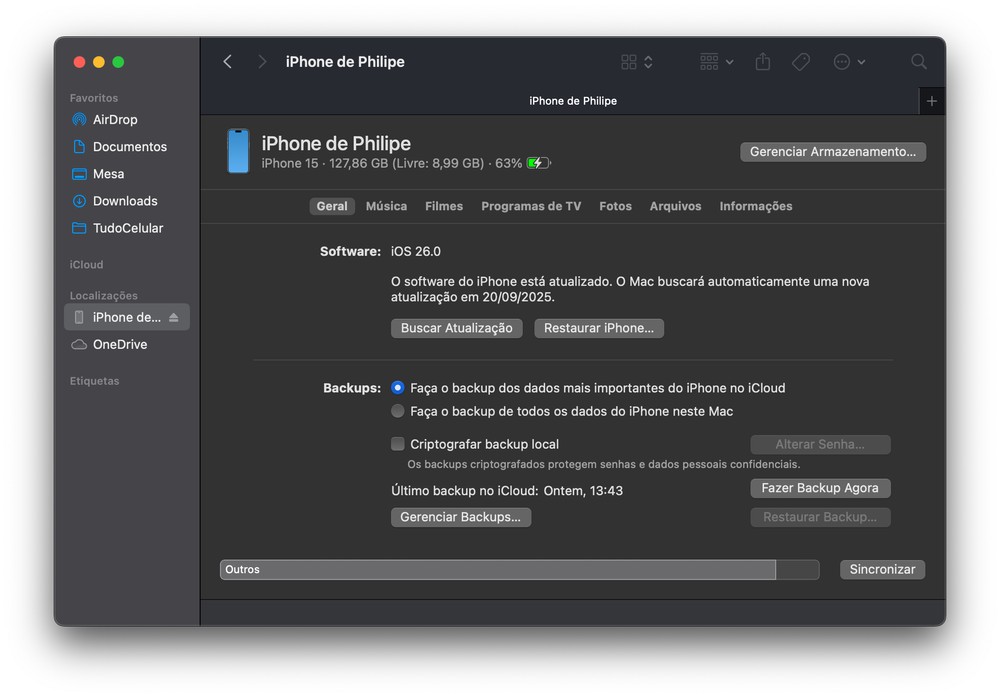The width and height of the screenshot is (1000, 698).
Task: Click the Fazer Backup Agora button
Action: 819,488
